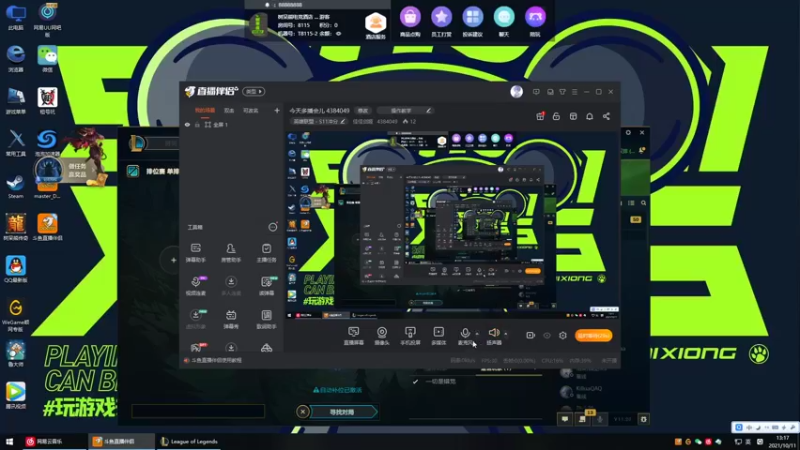Add the screen capture source (直播屏幕)

[354, 336]
